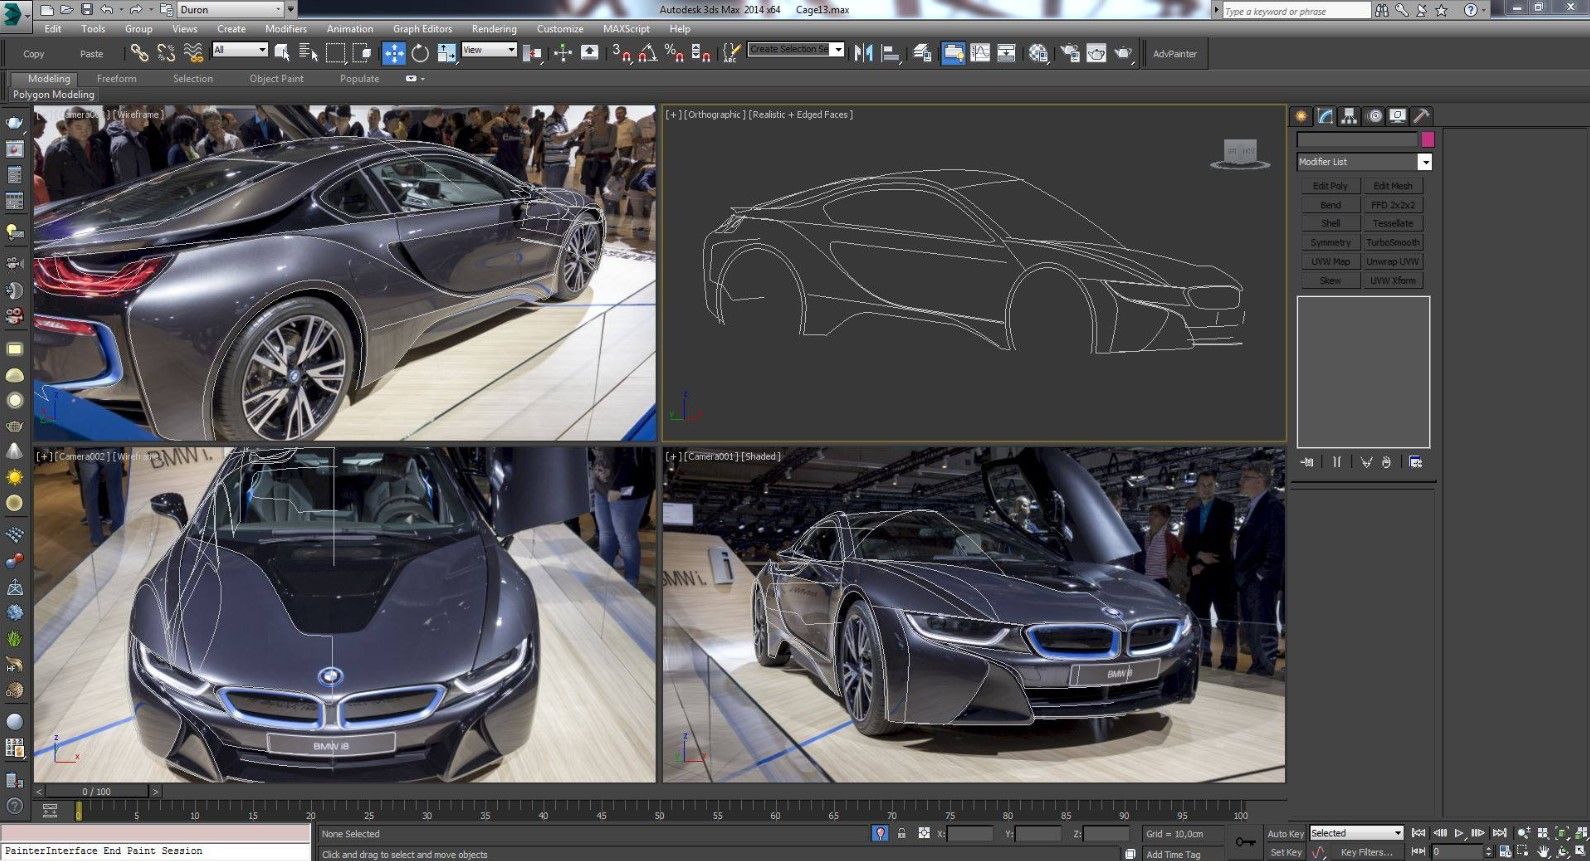
Task: Open the Mirror tool
Action: [x=864, y=53]
